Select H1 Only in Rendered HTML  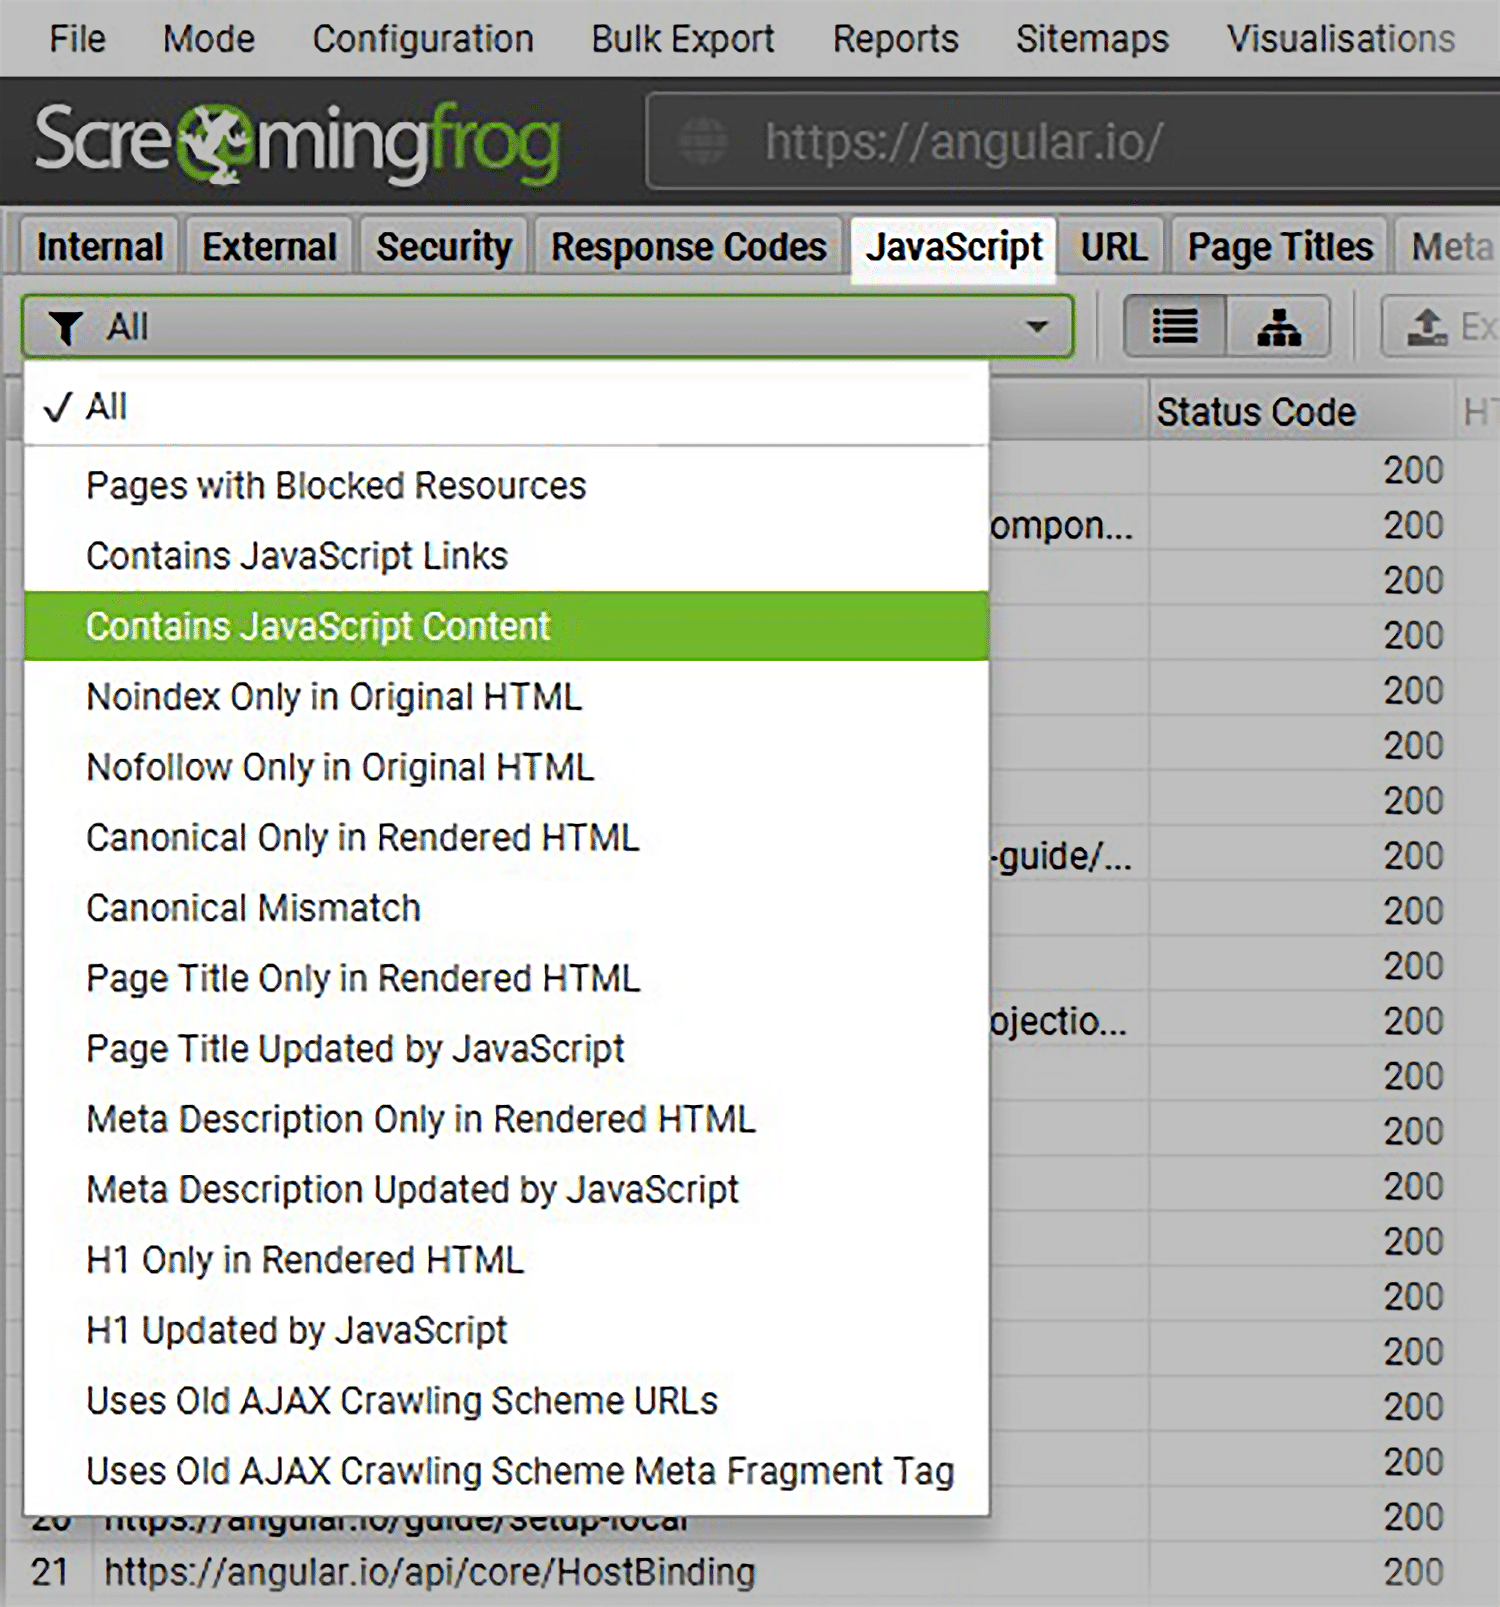(506, 1260)
